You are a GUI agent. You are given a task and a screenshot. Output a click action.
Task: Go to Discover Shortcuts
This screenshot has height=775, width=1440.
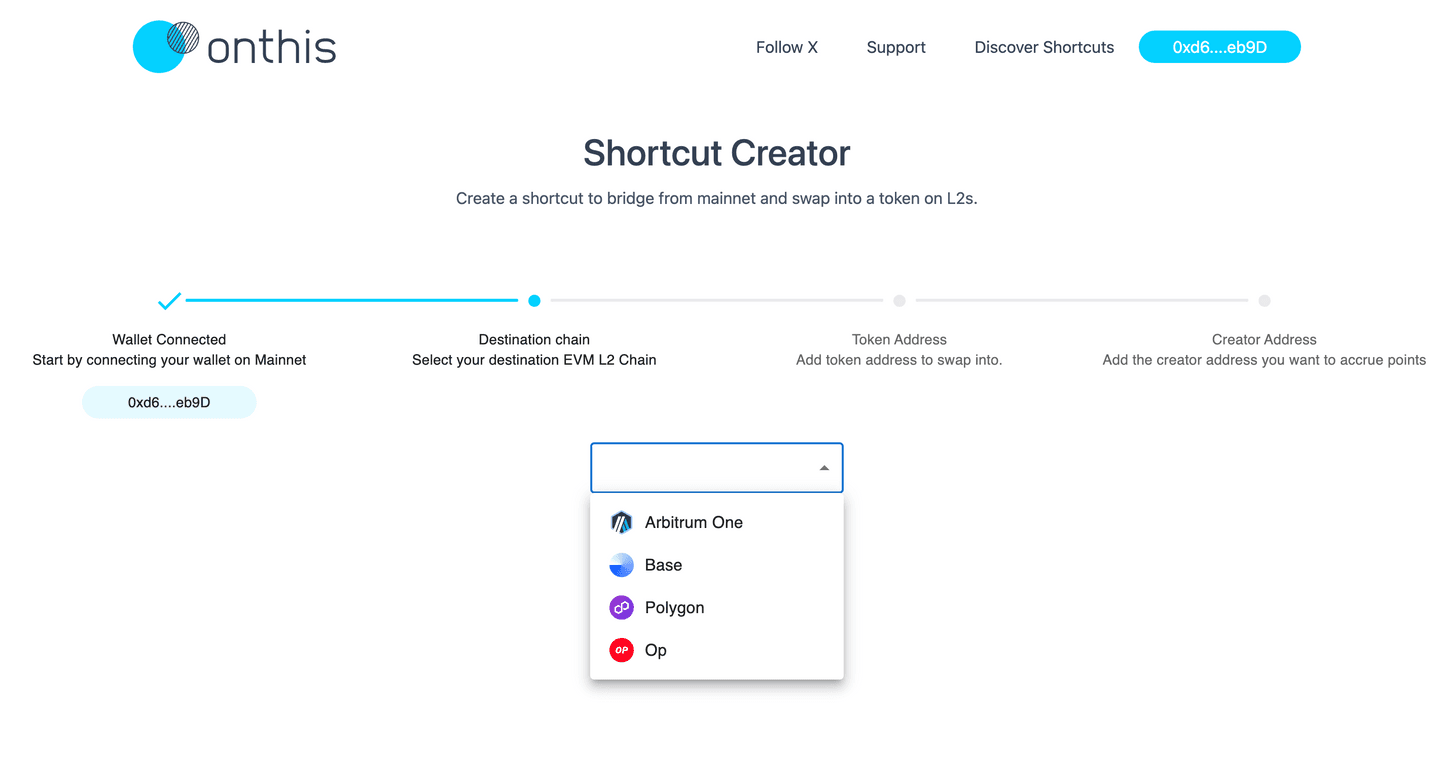click(1044, 47)
